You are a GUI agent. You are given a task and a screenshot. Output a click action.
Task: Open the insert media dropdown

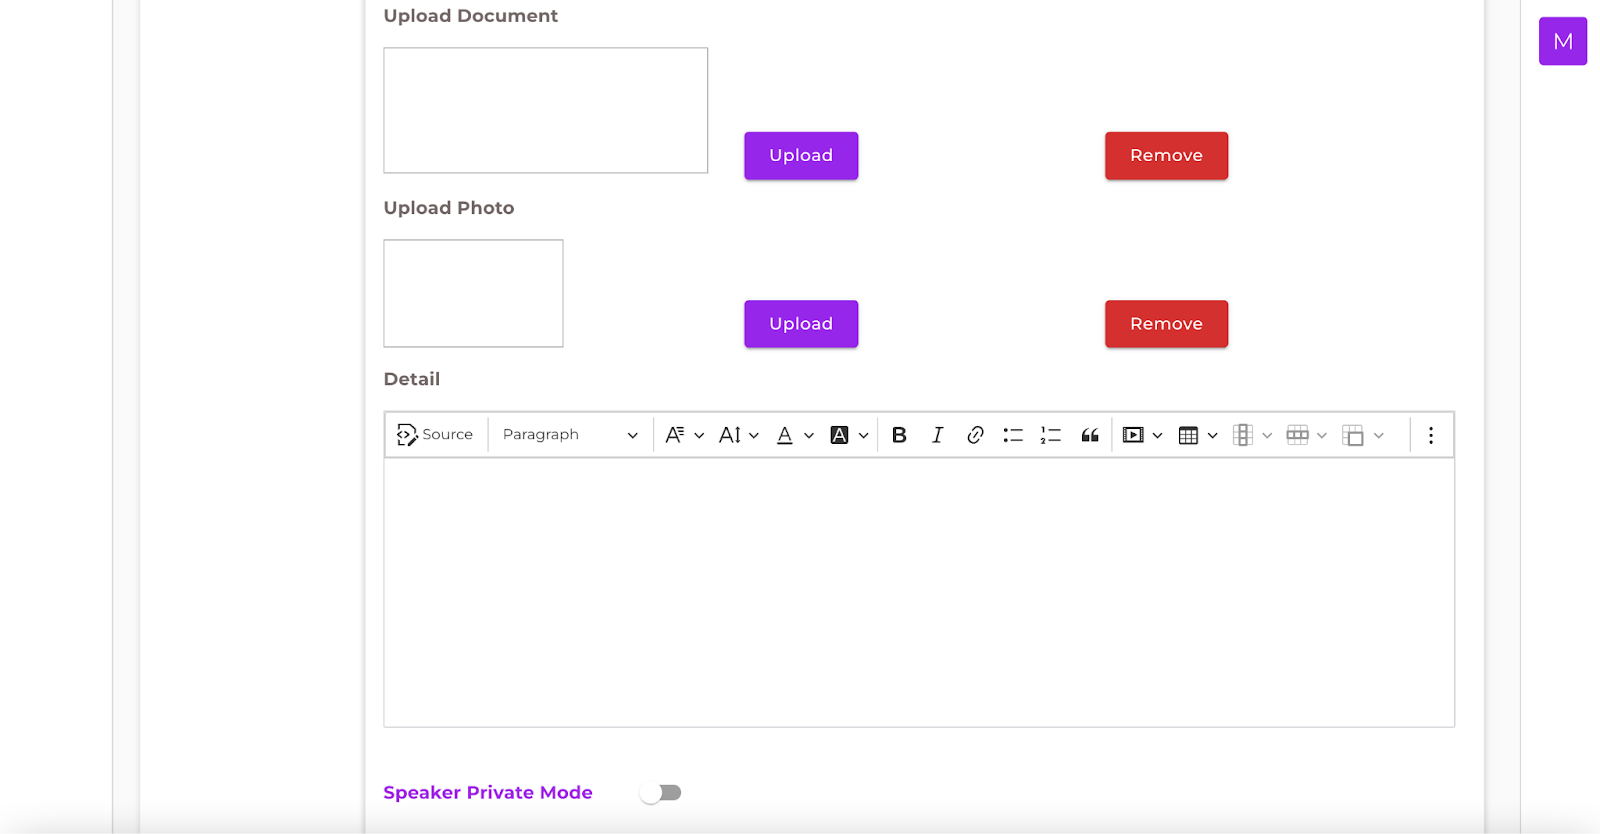(1142, 435)
